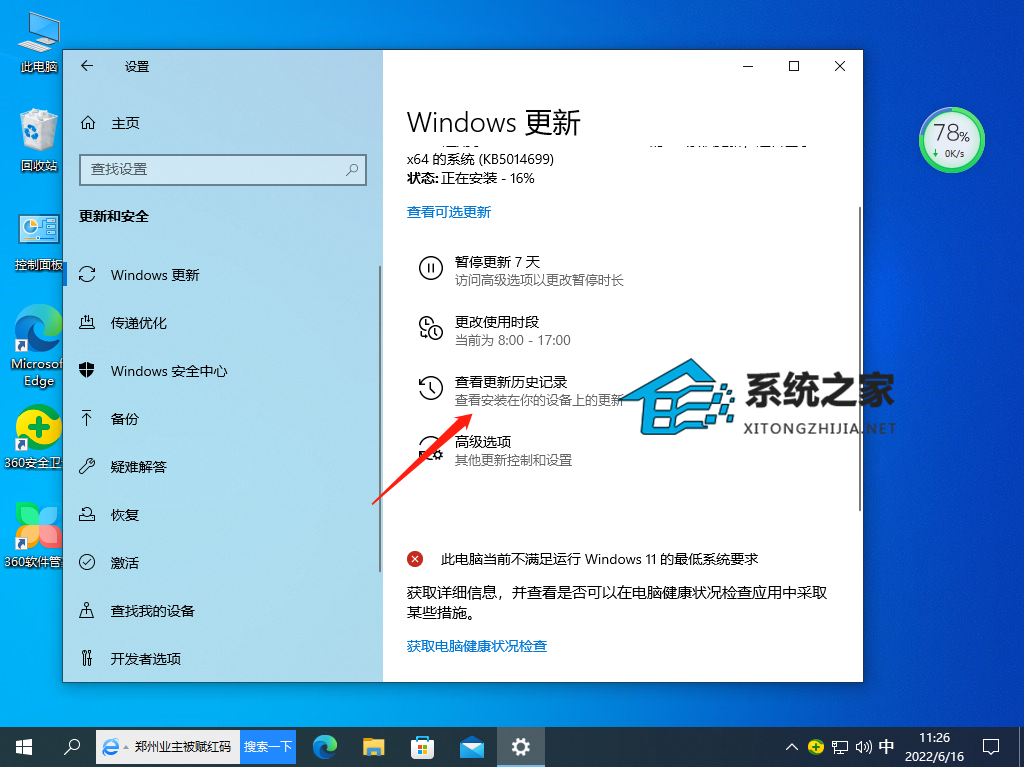Open 开发者选项 developer settings icon
1024x767 pixels.
click(88, 659)
